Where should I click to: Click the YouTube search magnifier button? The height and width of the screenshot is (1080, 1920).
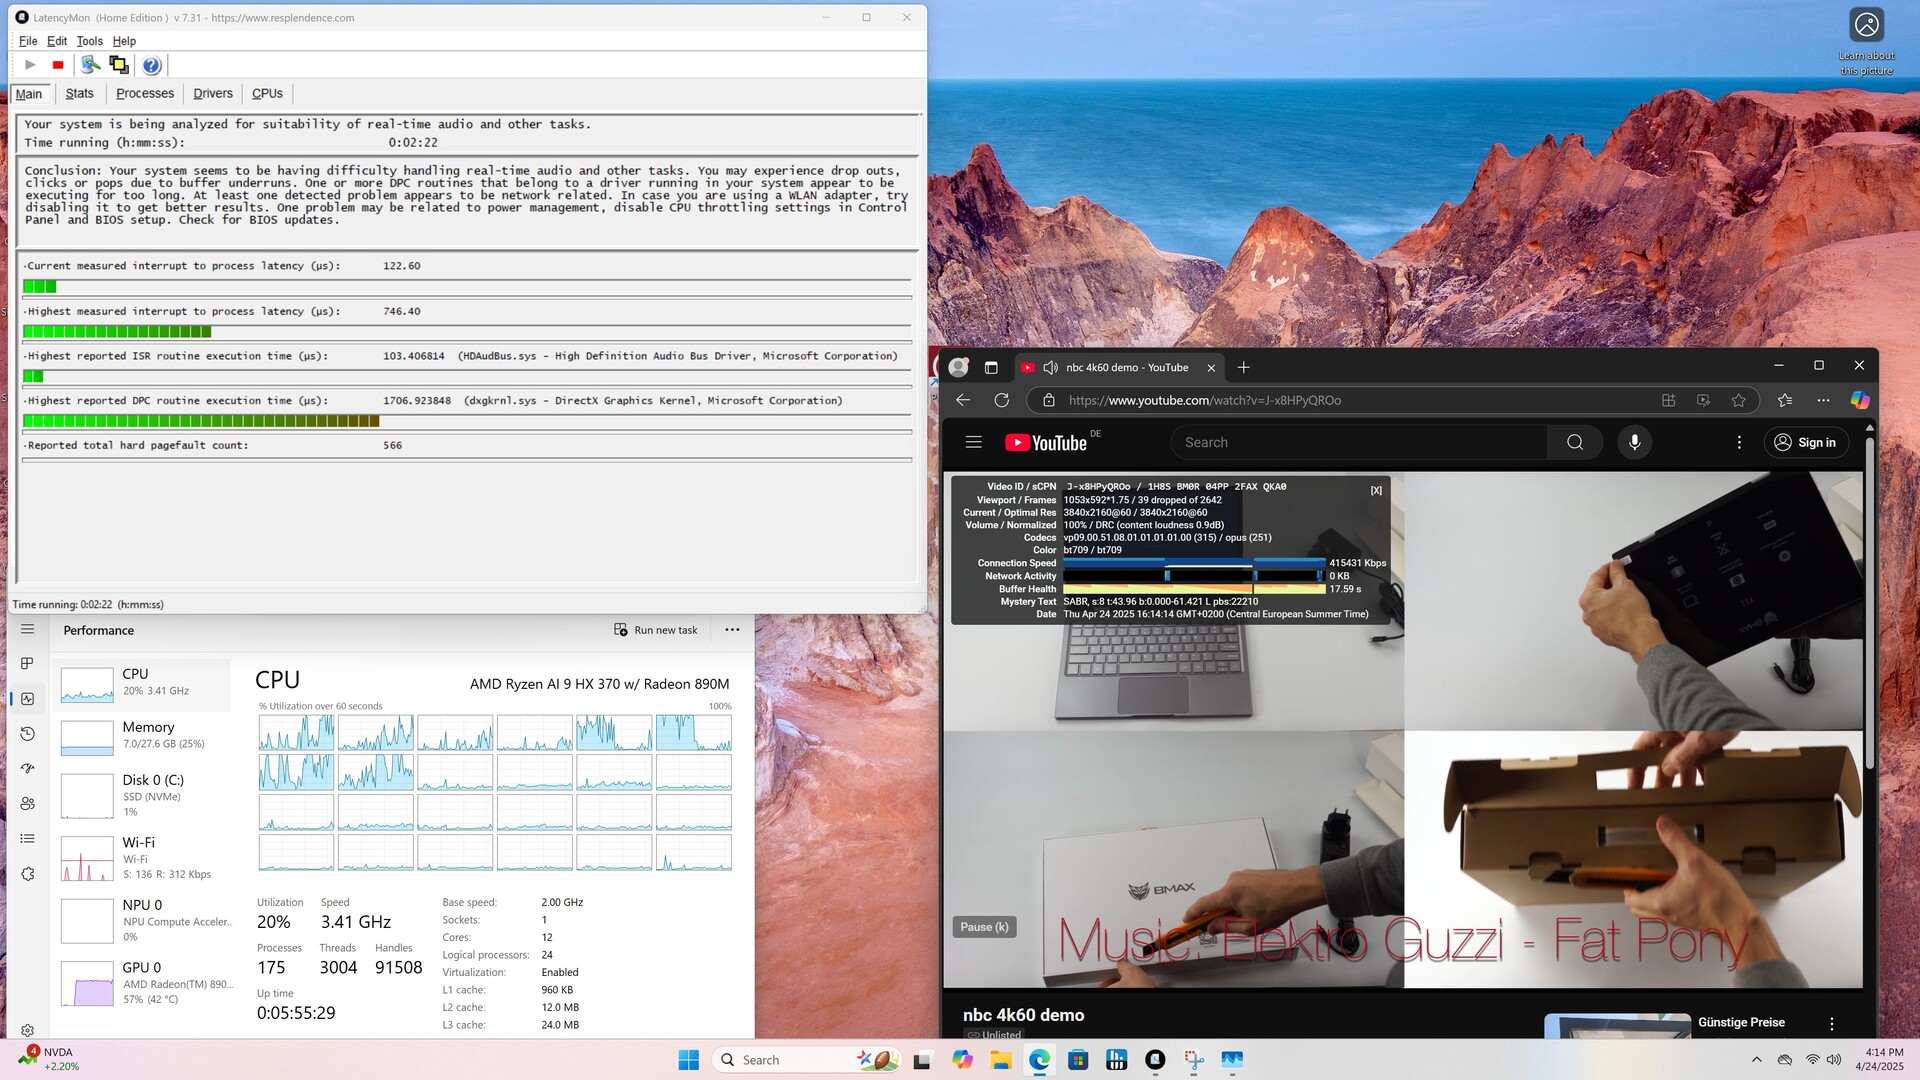pos(1574,442)
